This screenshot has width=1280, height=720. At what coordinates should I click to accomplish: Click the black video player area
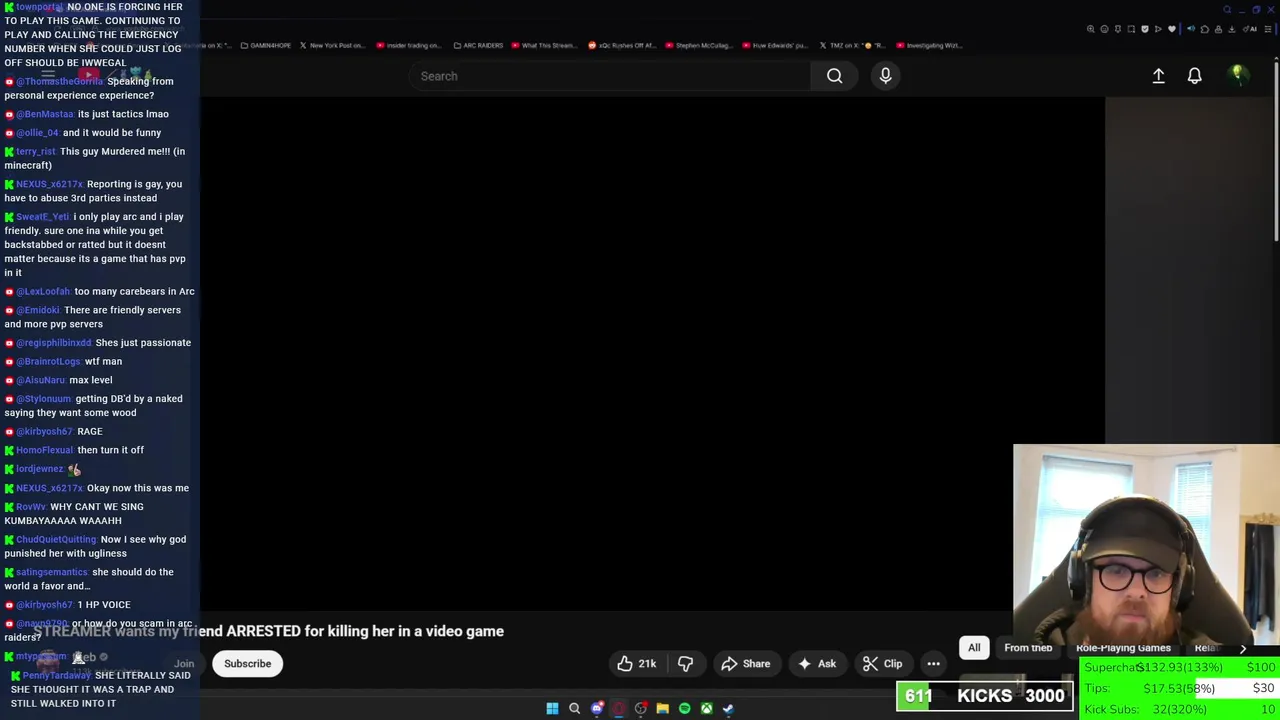tap(652, 355)
